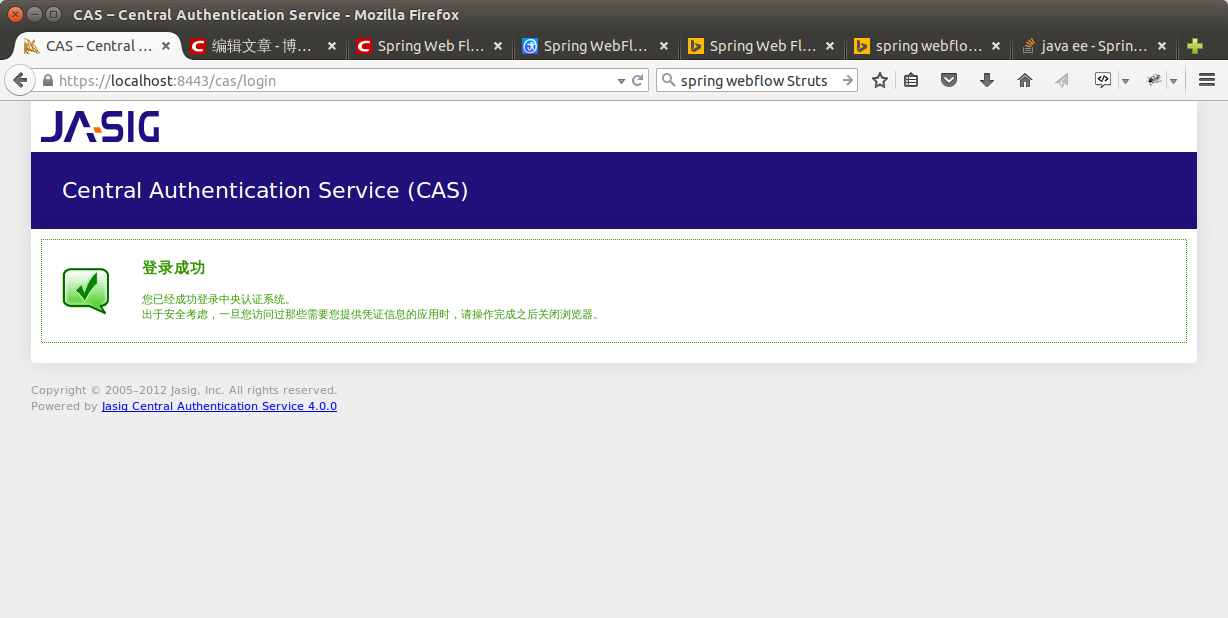Open the Developer Evaluator code icon
1228x618 pixels.
tap(1101, 79)
